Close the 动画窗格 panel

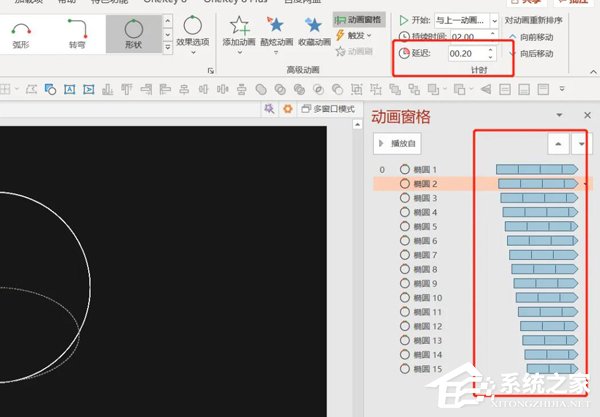[587, 115]
